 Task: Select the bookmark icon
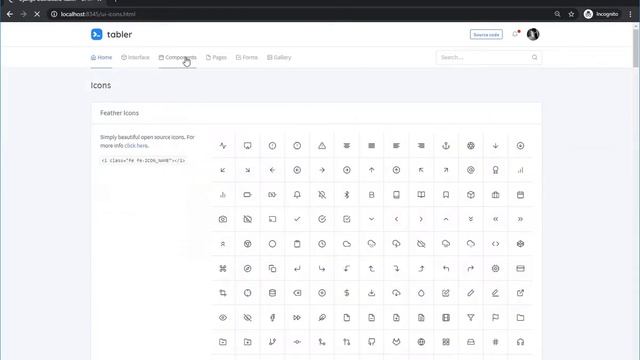coord(446,195)
